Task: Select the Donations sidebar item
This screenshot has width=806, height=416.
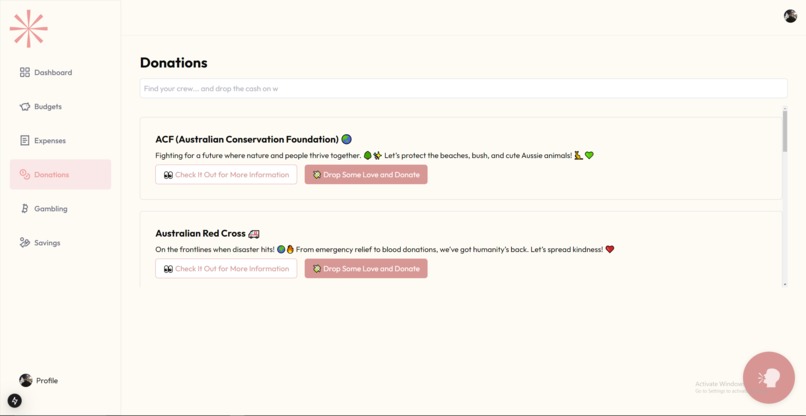Action: tap(60, 174)
